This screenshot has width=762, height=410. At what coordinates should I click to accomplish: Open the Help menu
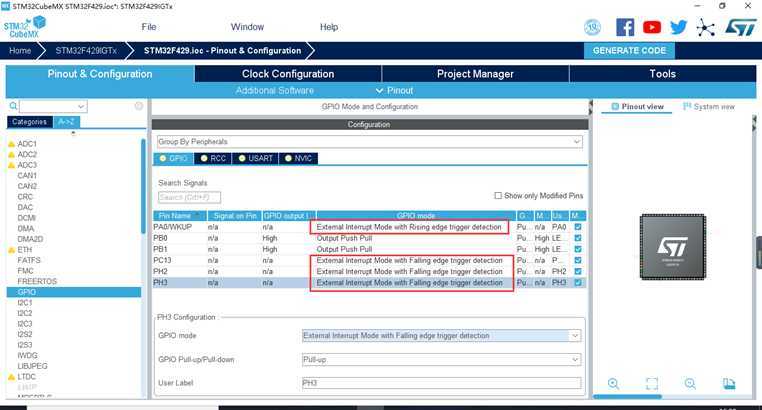tap(329, 27)
